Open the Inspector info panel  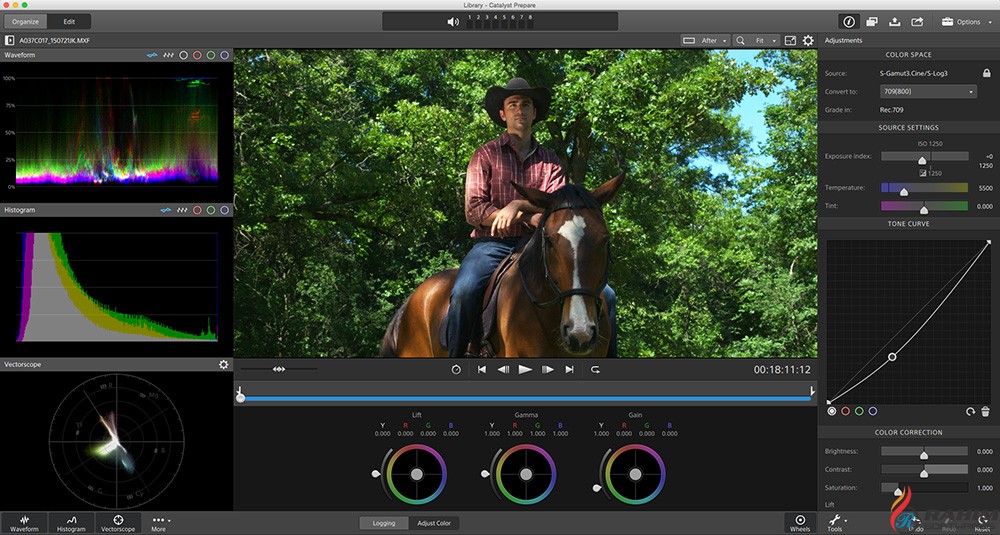(x=849, y=21)
